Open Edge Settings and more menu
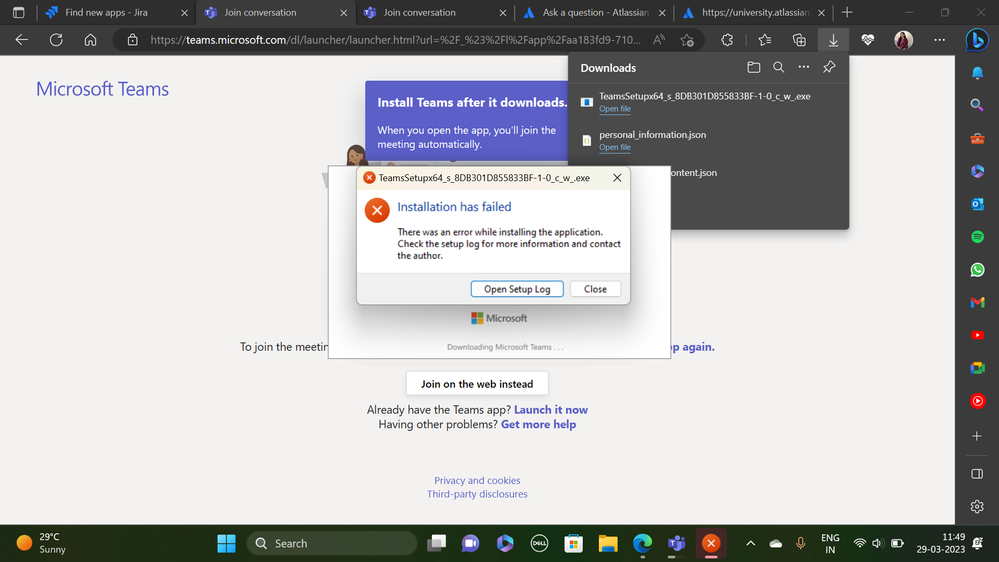999x562 pixels. 939,40
